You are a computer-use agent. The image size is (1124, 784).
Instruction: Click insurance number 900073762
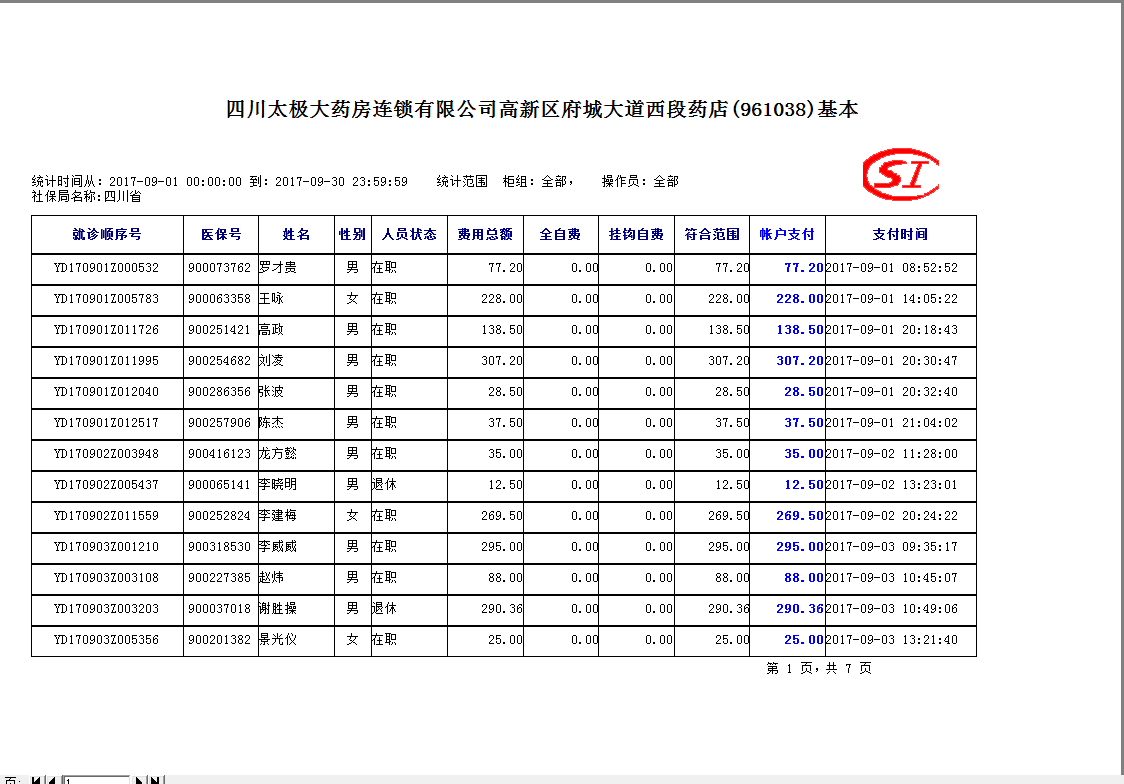(x=219, y=268)
